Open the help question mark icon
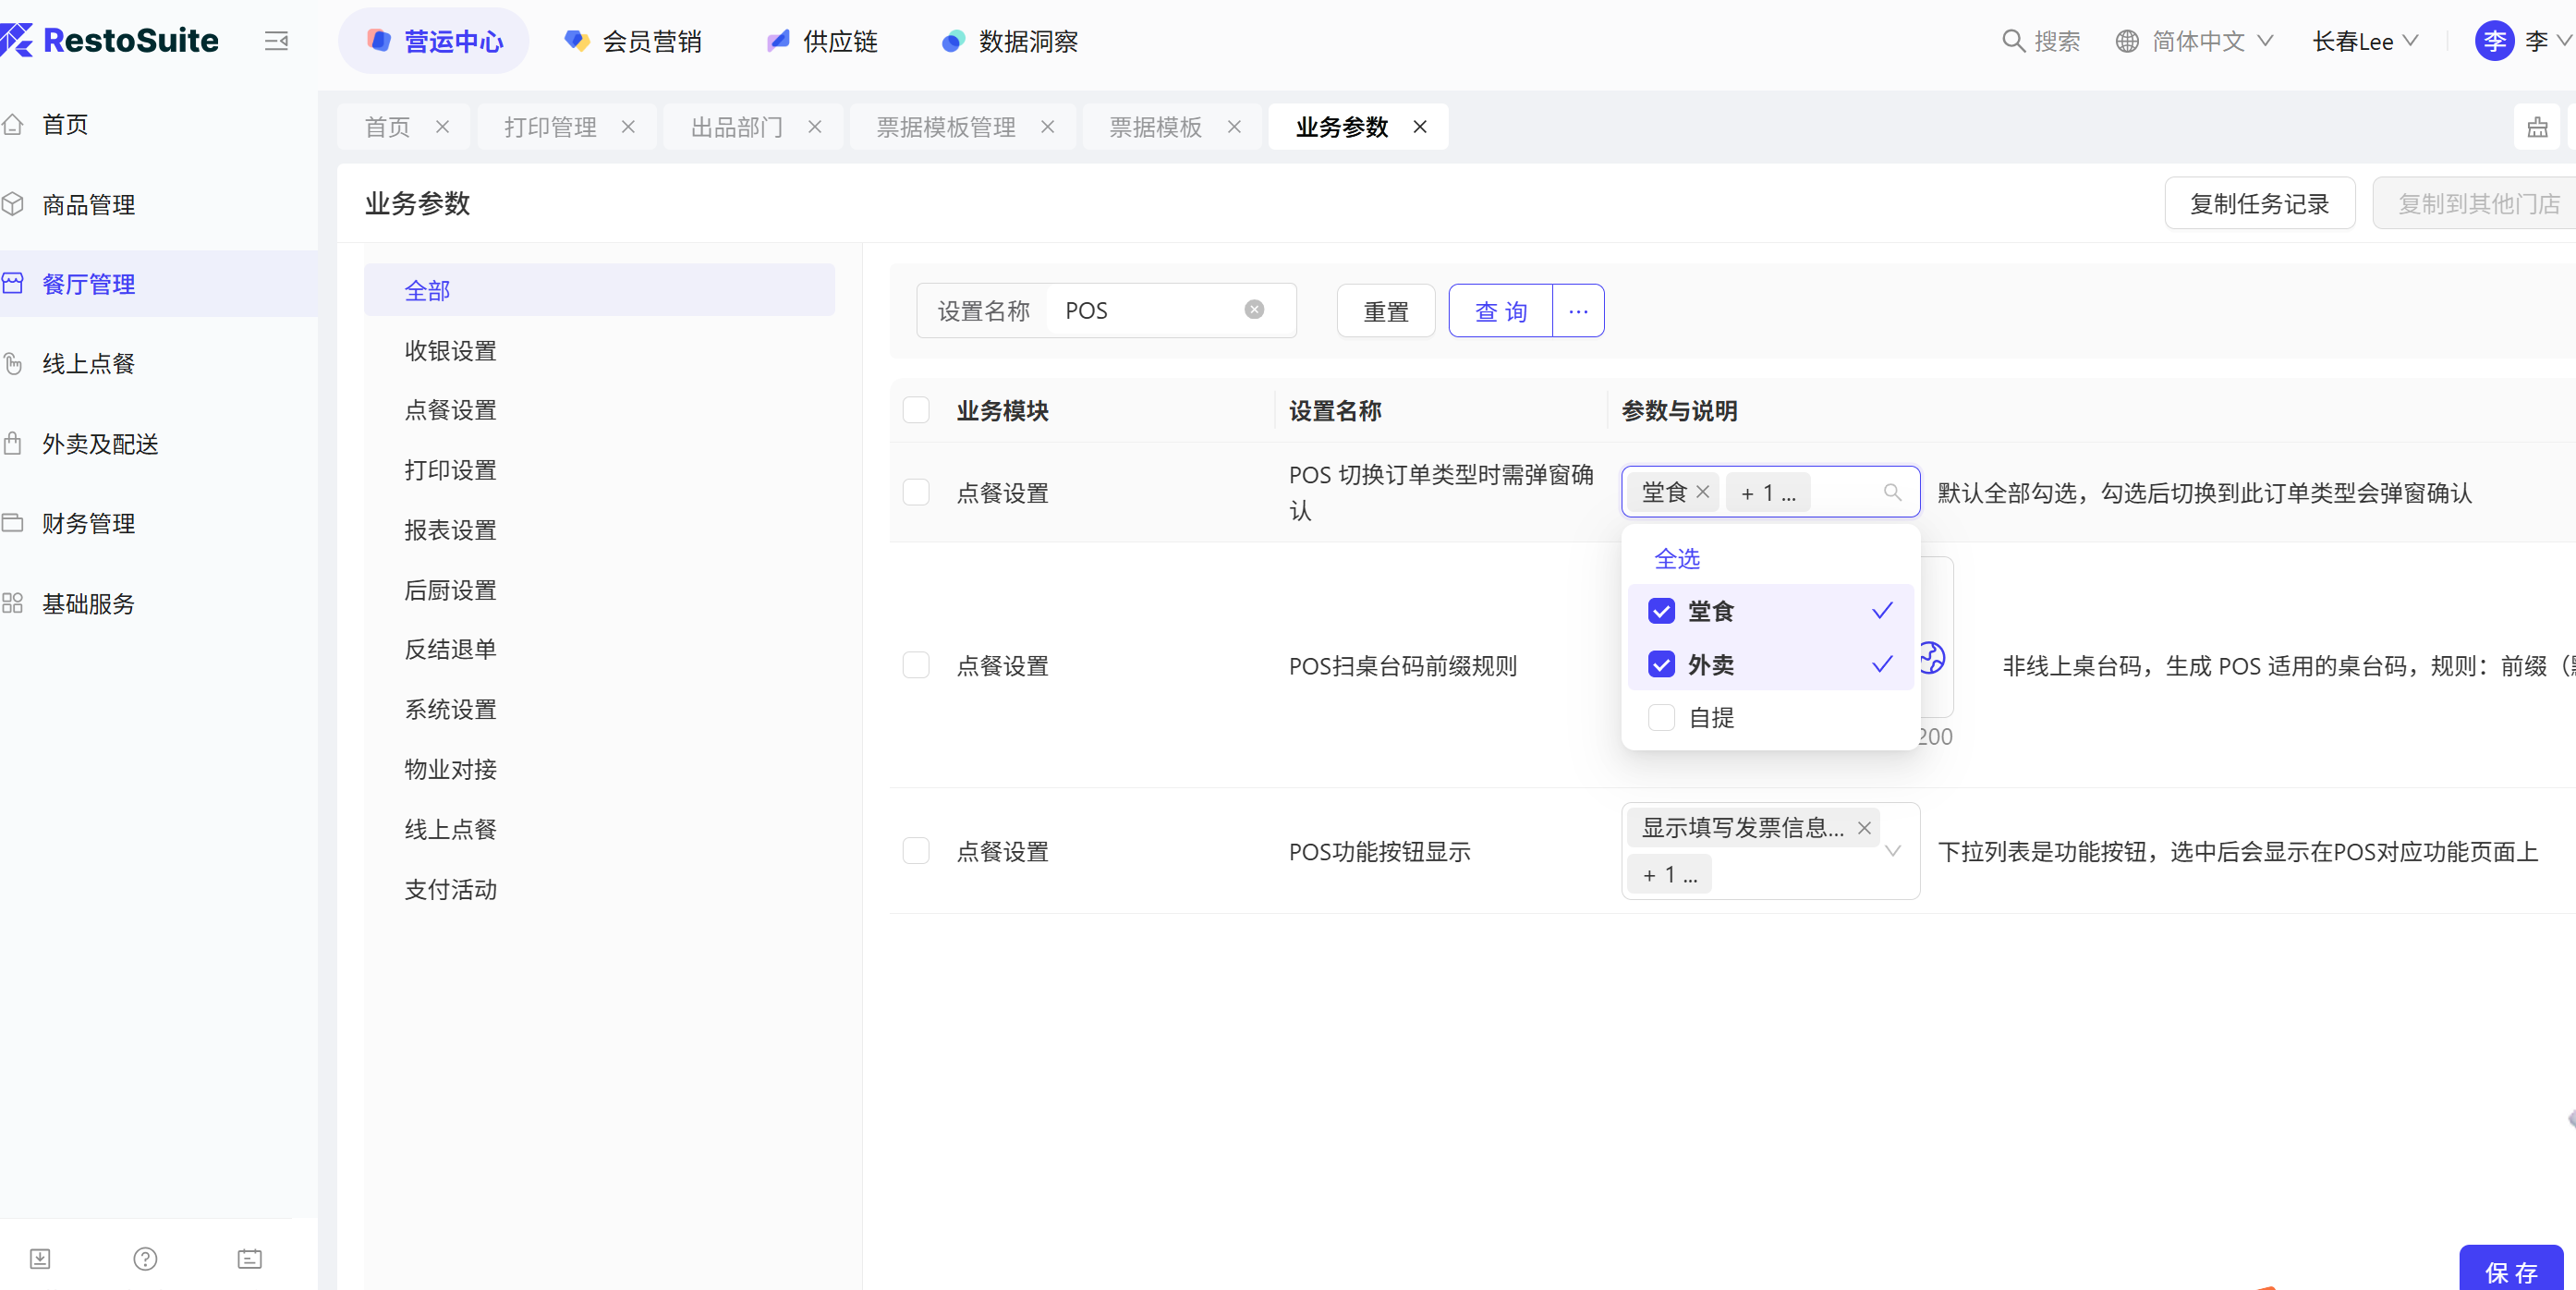Screen dimensions: 2576x1290 point(145,1258)
